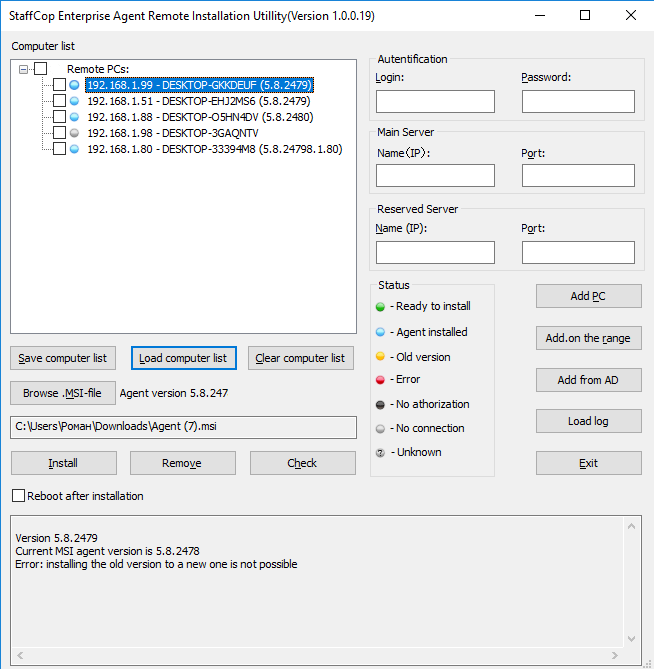Click the blue status icon for DESKTOP-O5HN4DV

click(x=75, y=117)
